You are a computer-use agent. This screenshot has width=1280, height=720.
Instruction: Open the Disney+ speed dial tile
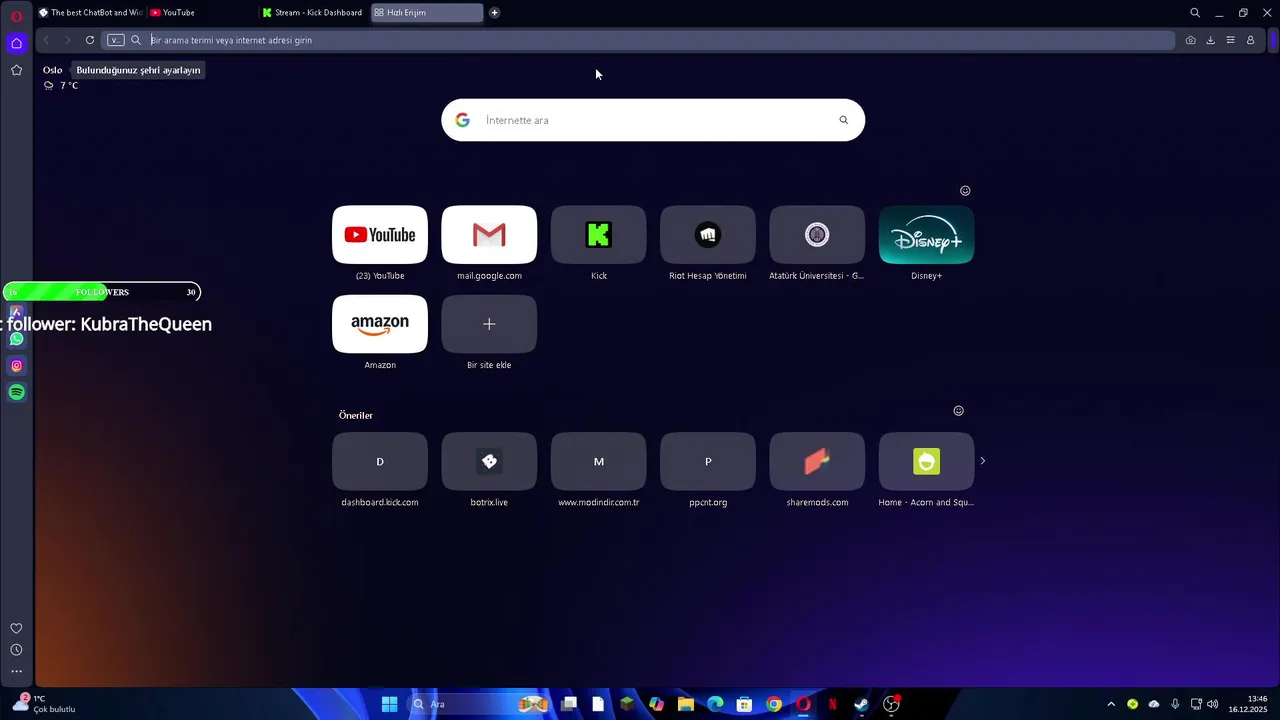click(x=926, y=235)
